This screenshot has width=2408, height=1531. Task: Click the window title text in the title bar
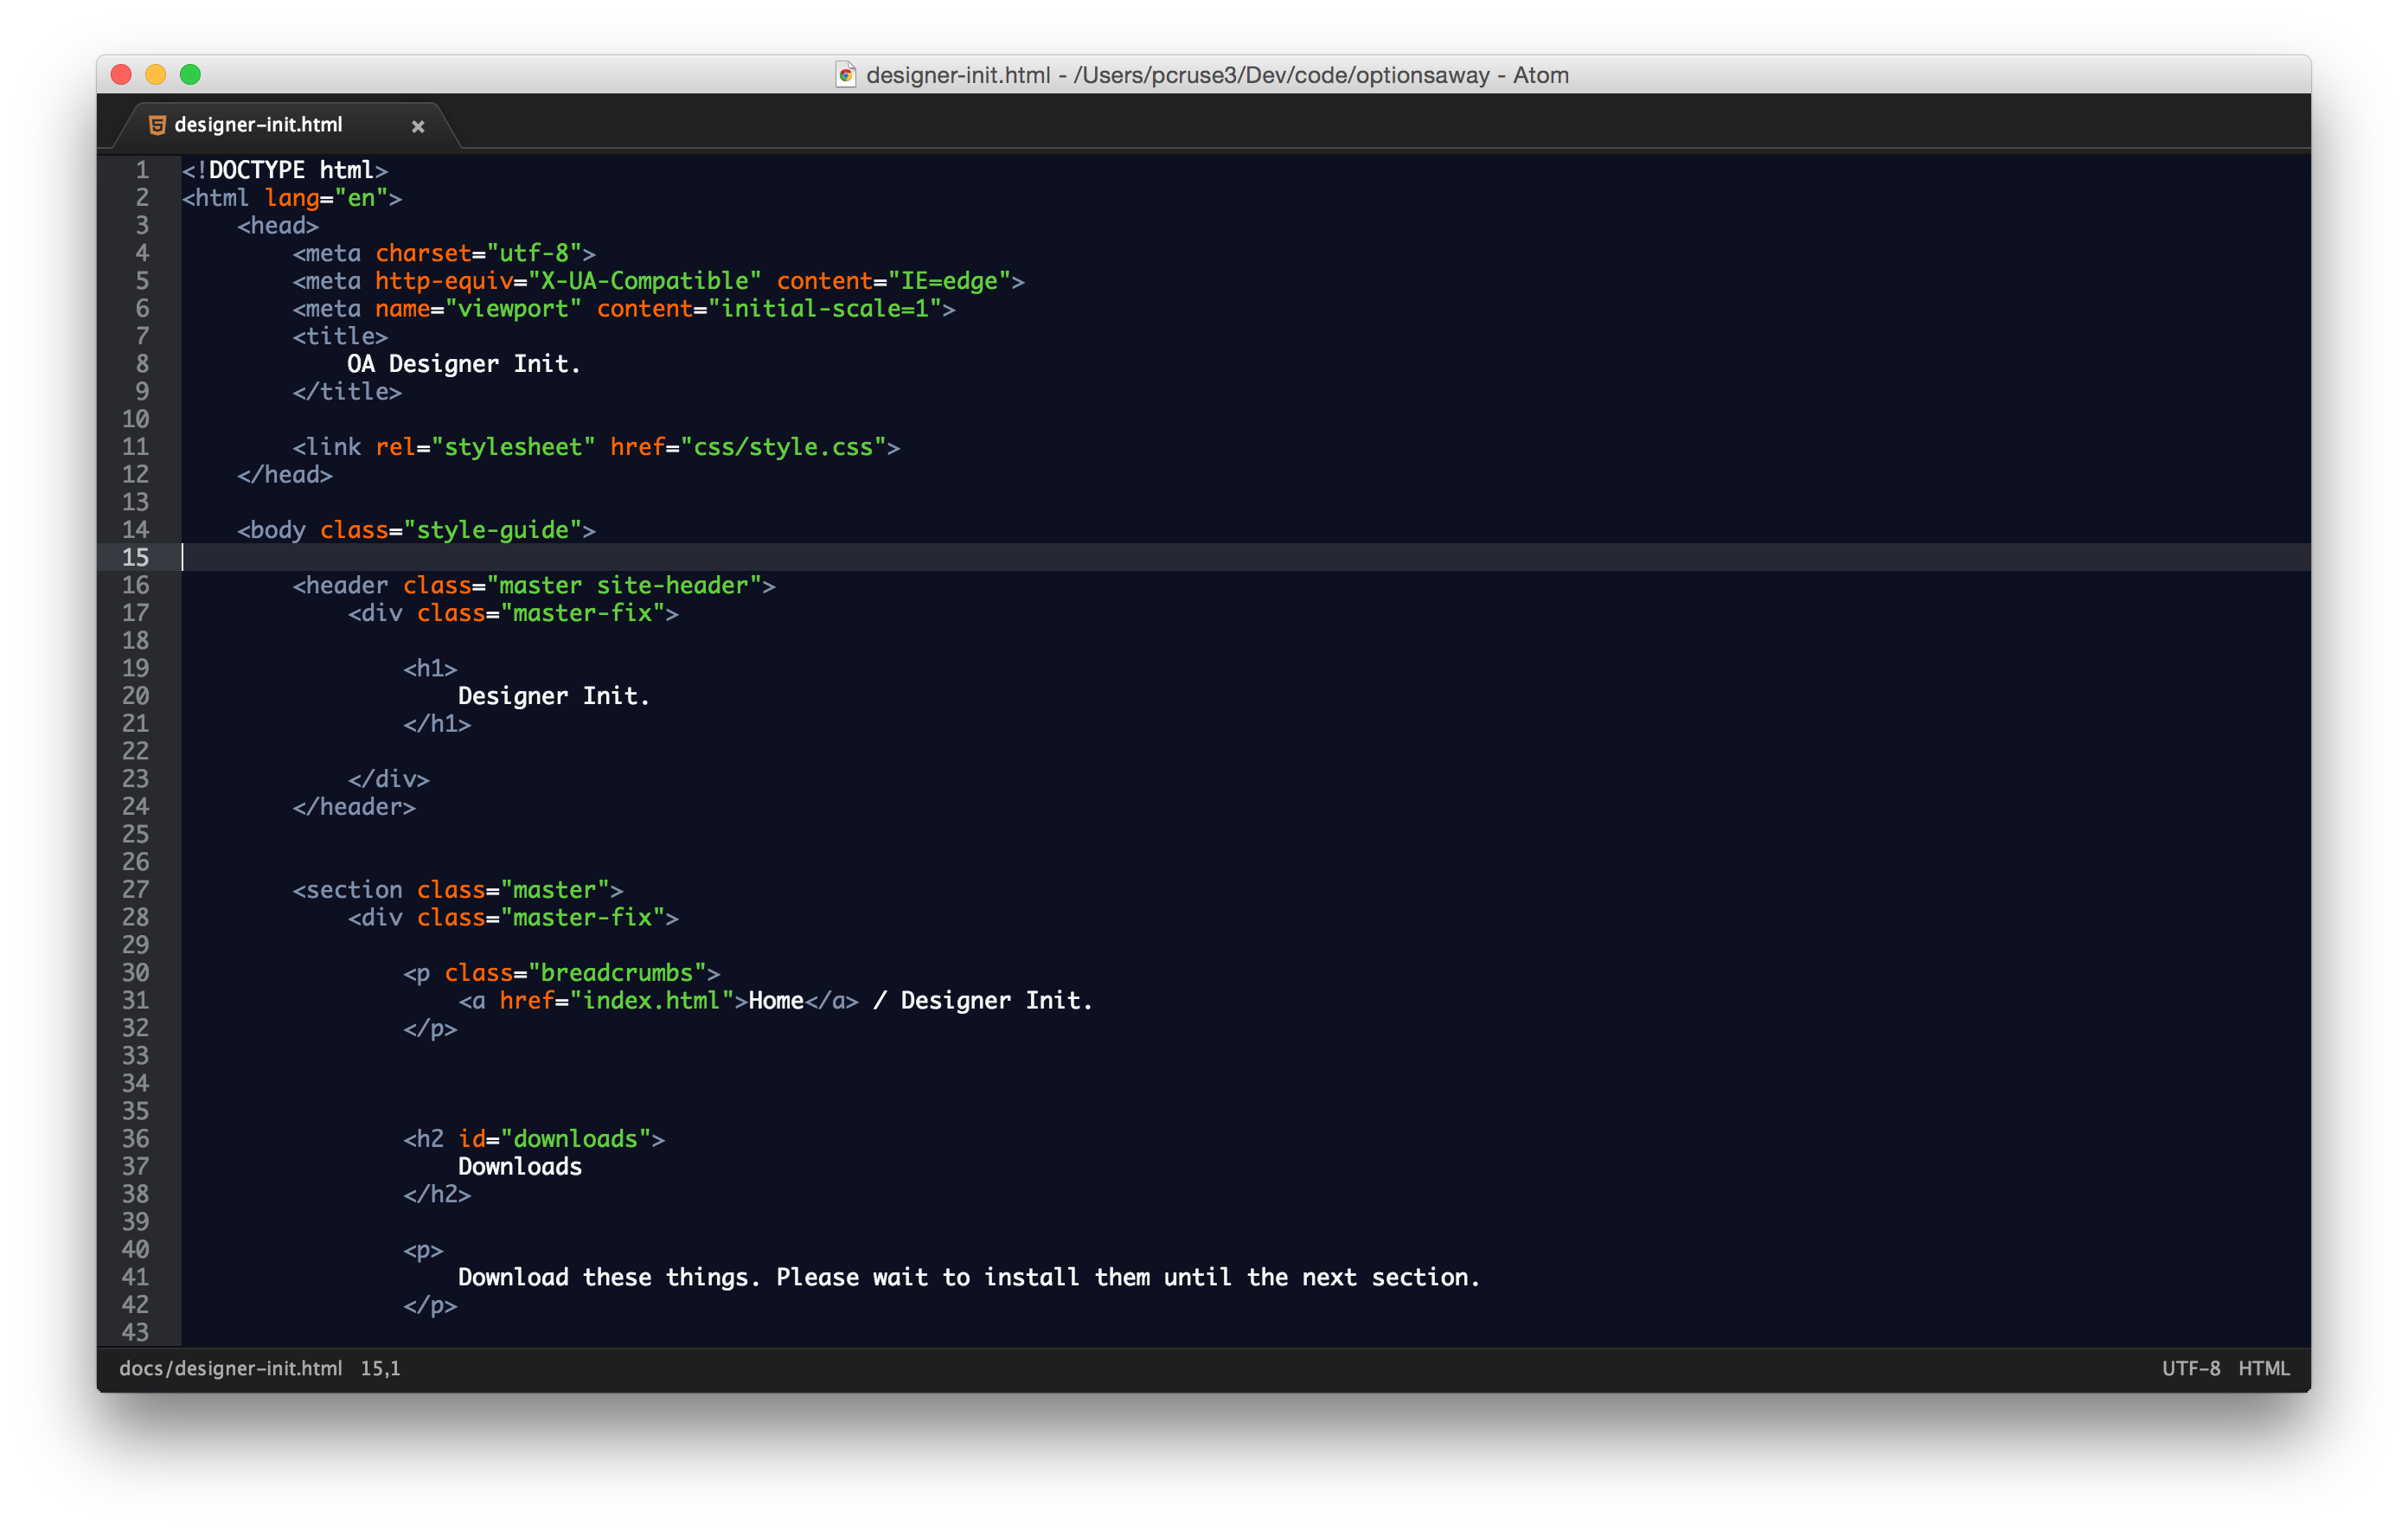pos(1216,75)
